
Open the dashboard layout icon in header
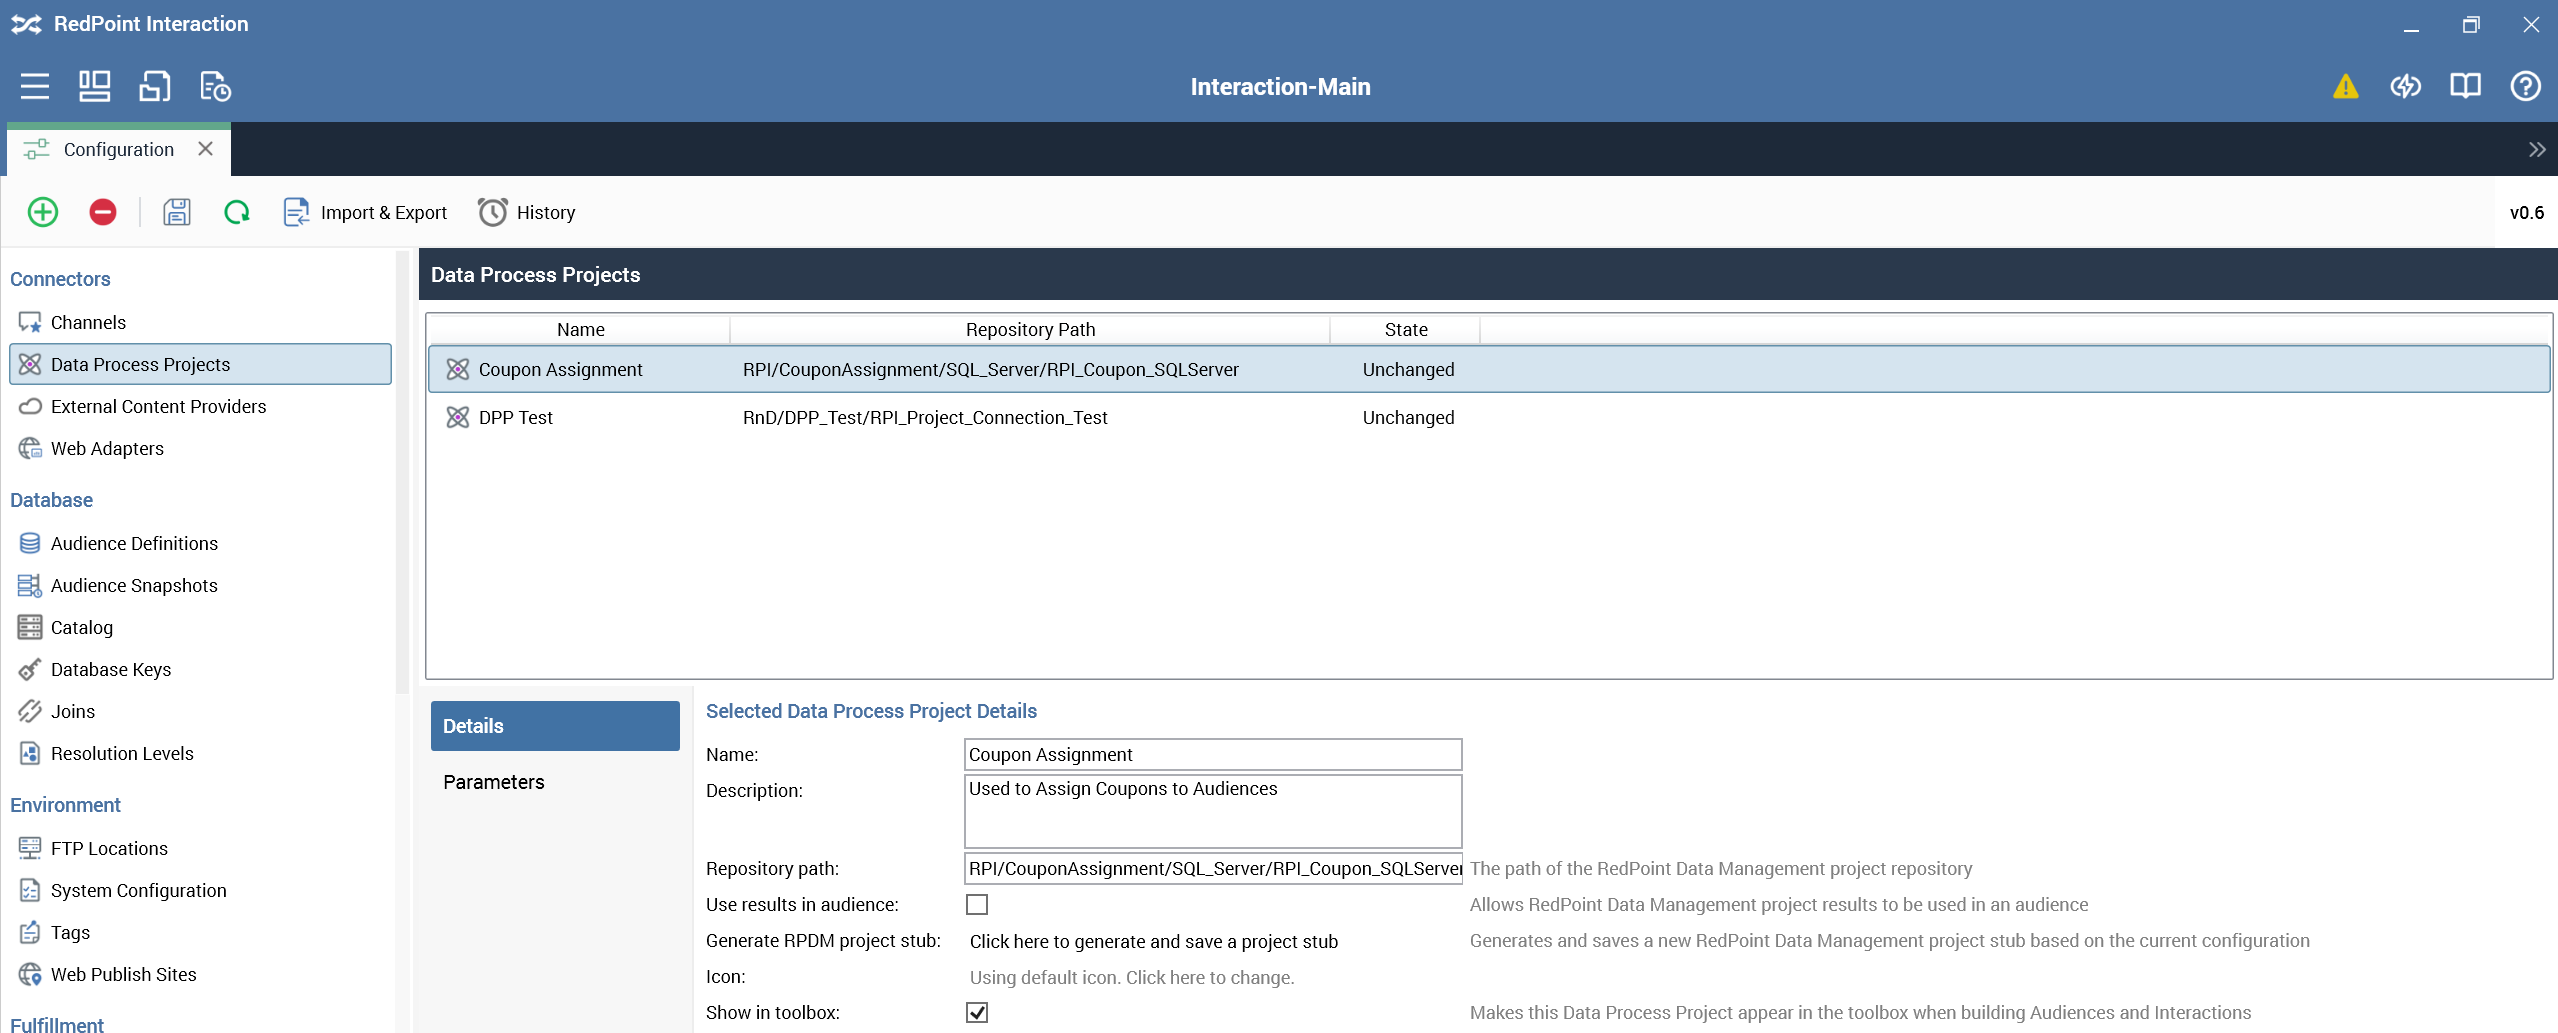point(95,87)
